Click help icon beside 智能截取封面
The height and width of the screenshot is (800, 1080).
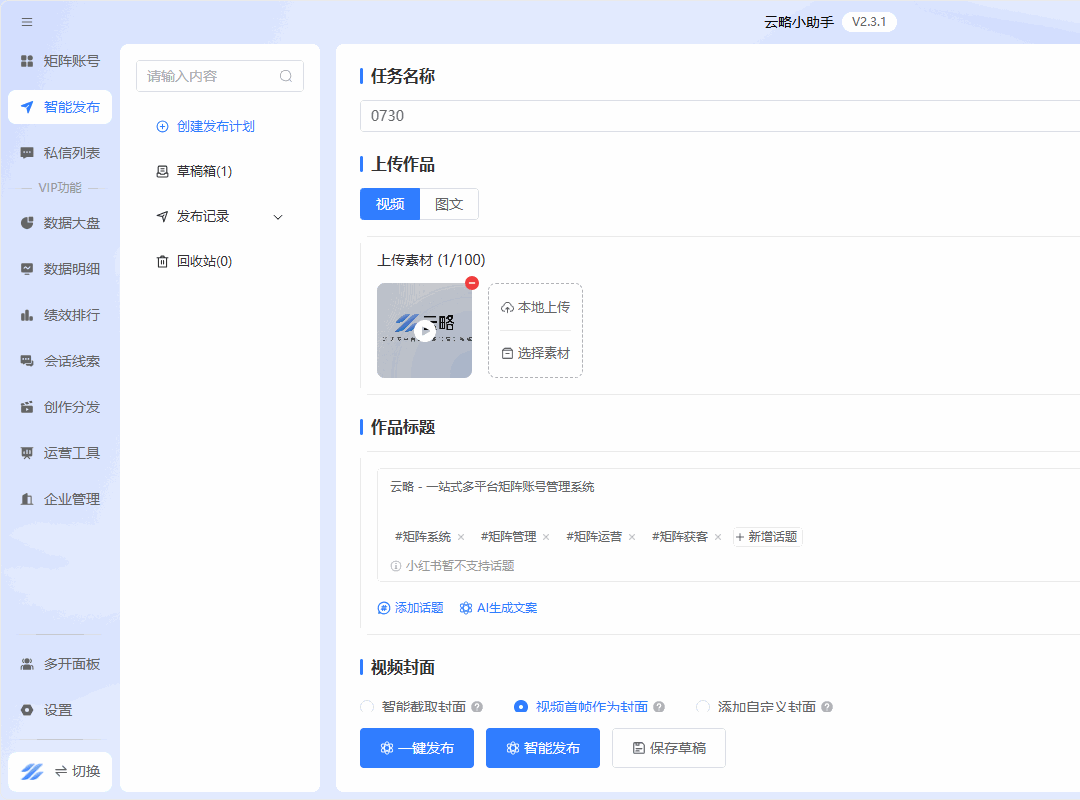[477, 707]
